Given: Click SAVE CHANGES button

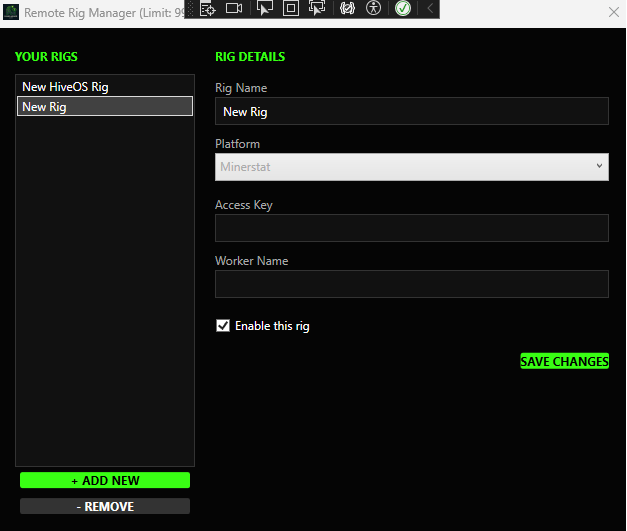Looking at the screenshot, I should click(564, 361).
